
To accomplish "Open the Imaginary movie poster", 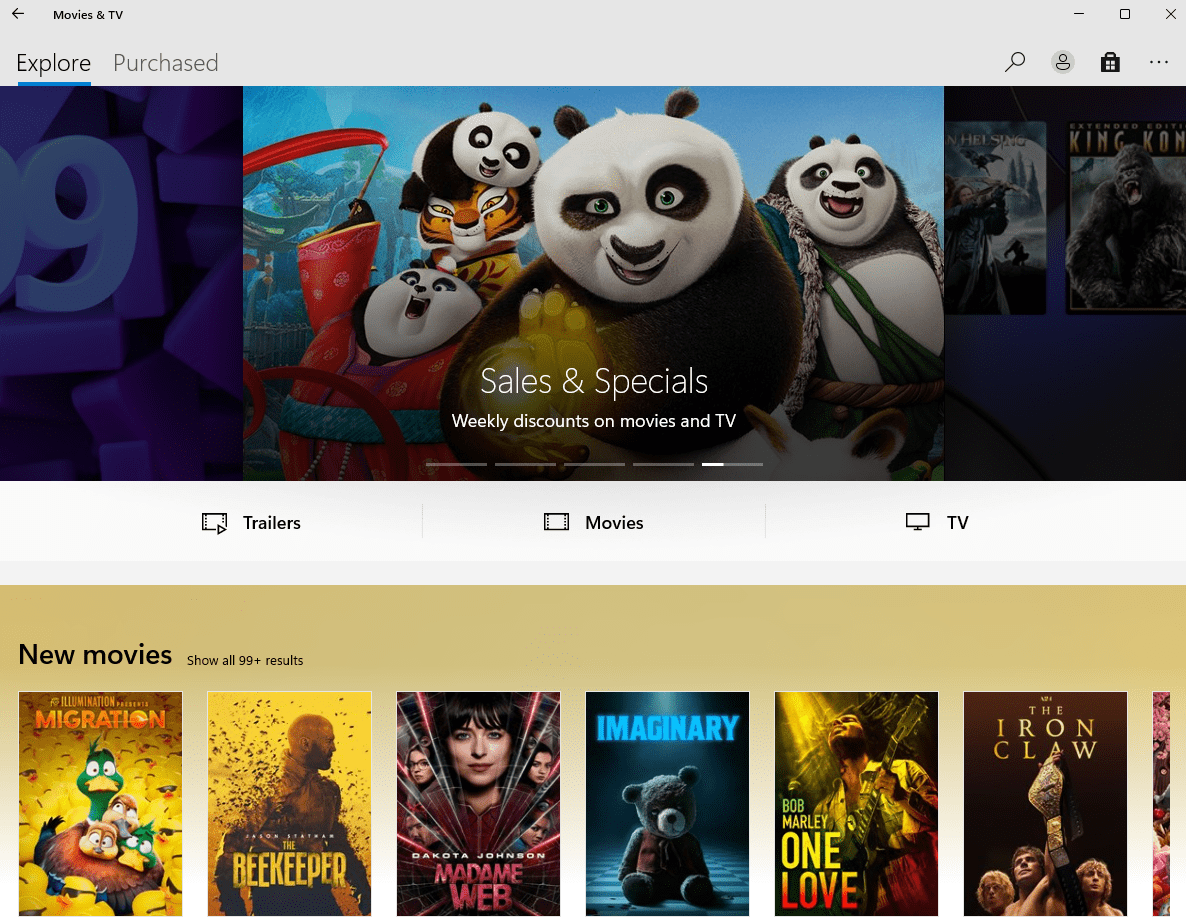I will point(667,803).
